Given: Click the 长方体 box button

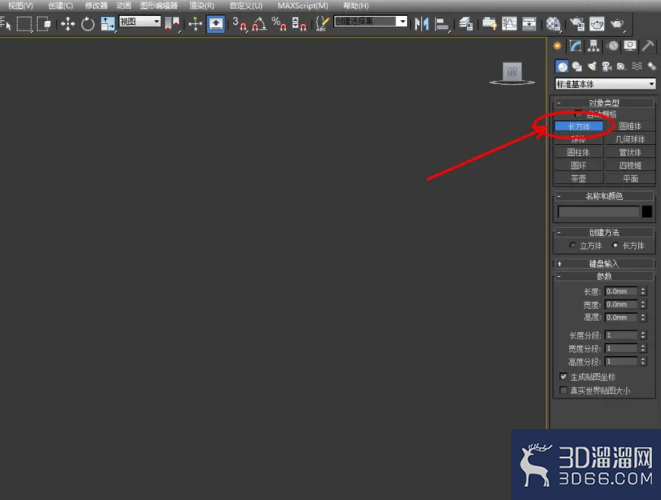Looking at the screenshot, I should (579, 126).
